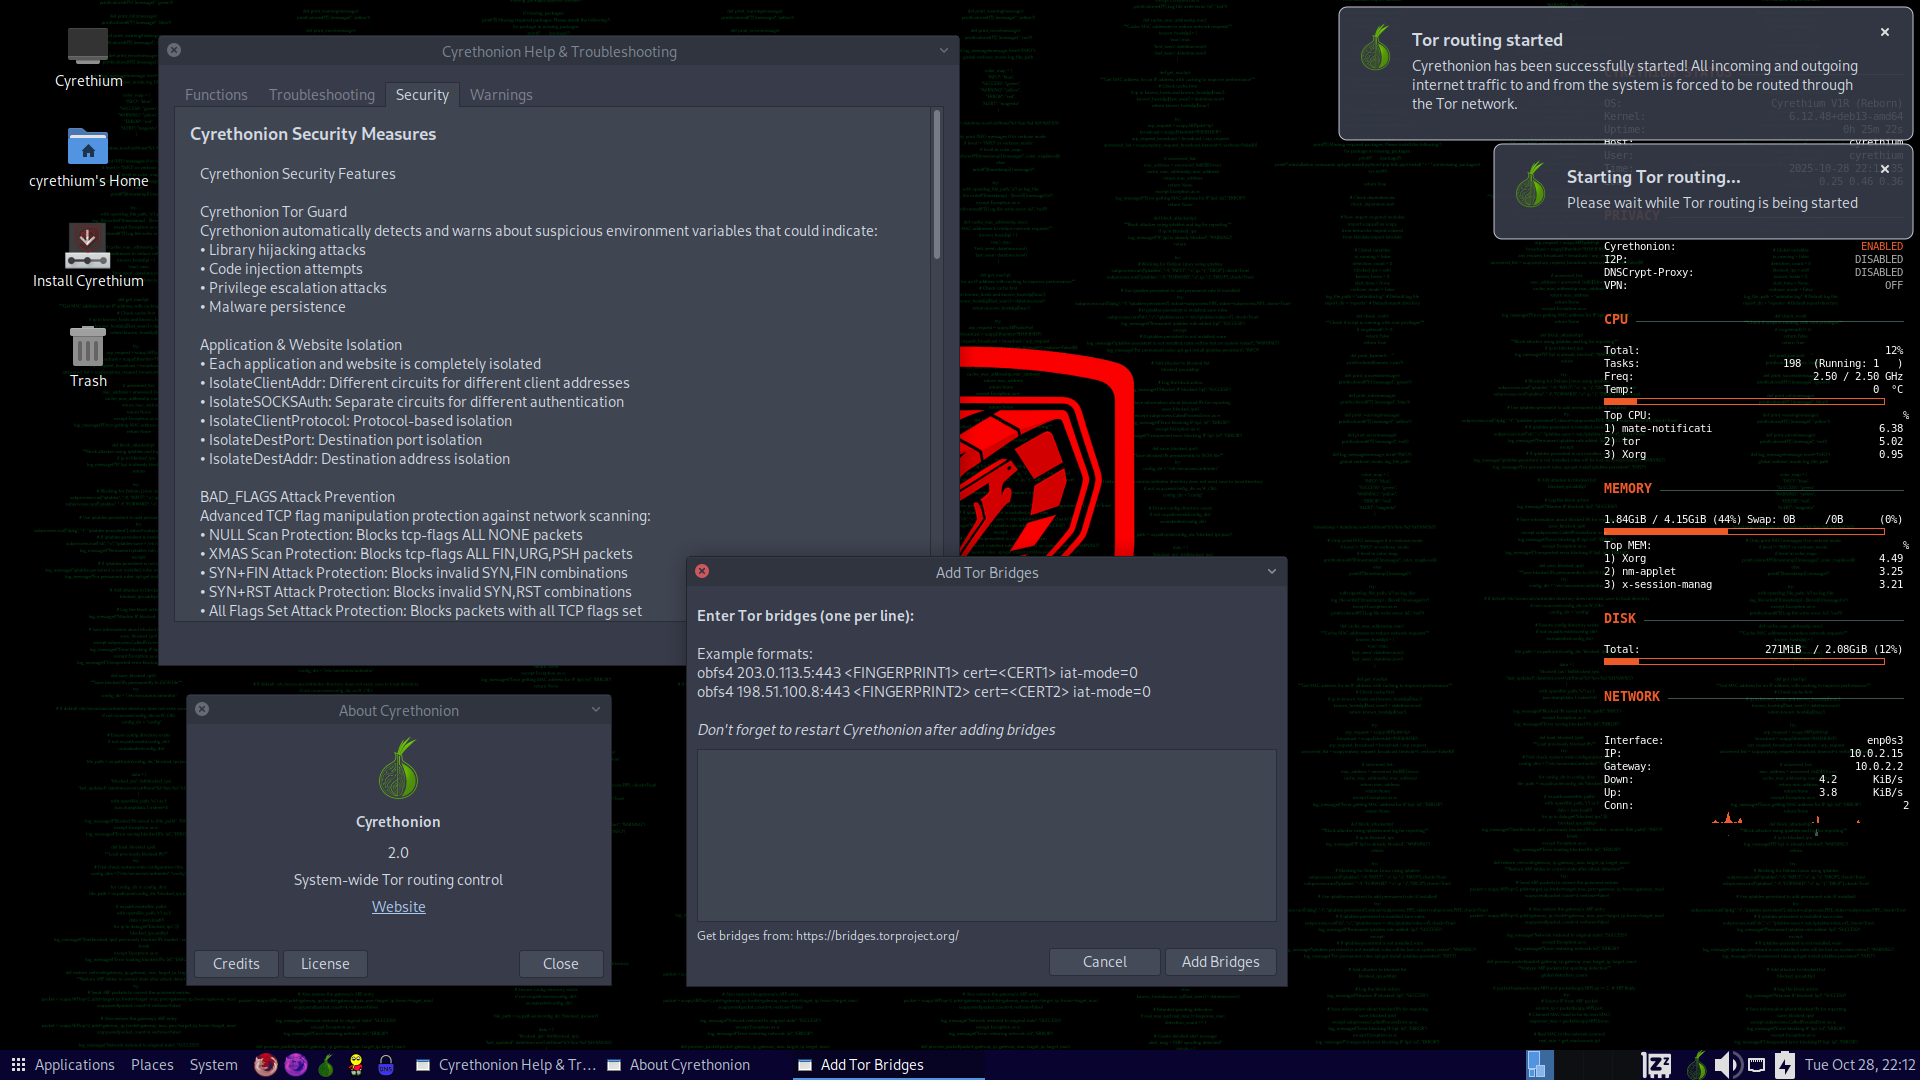The image size is (1920, 1080).
Task: Expand the Help & Troubleshooting title chevron
Action: [944, 51]
